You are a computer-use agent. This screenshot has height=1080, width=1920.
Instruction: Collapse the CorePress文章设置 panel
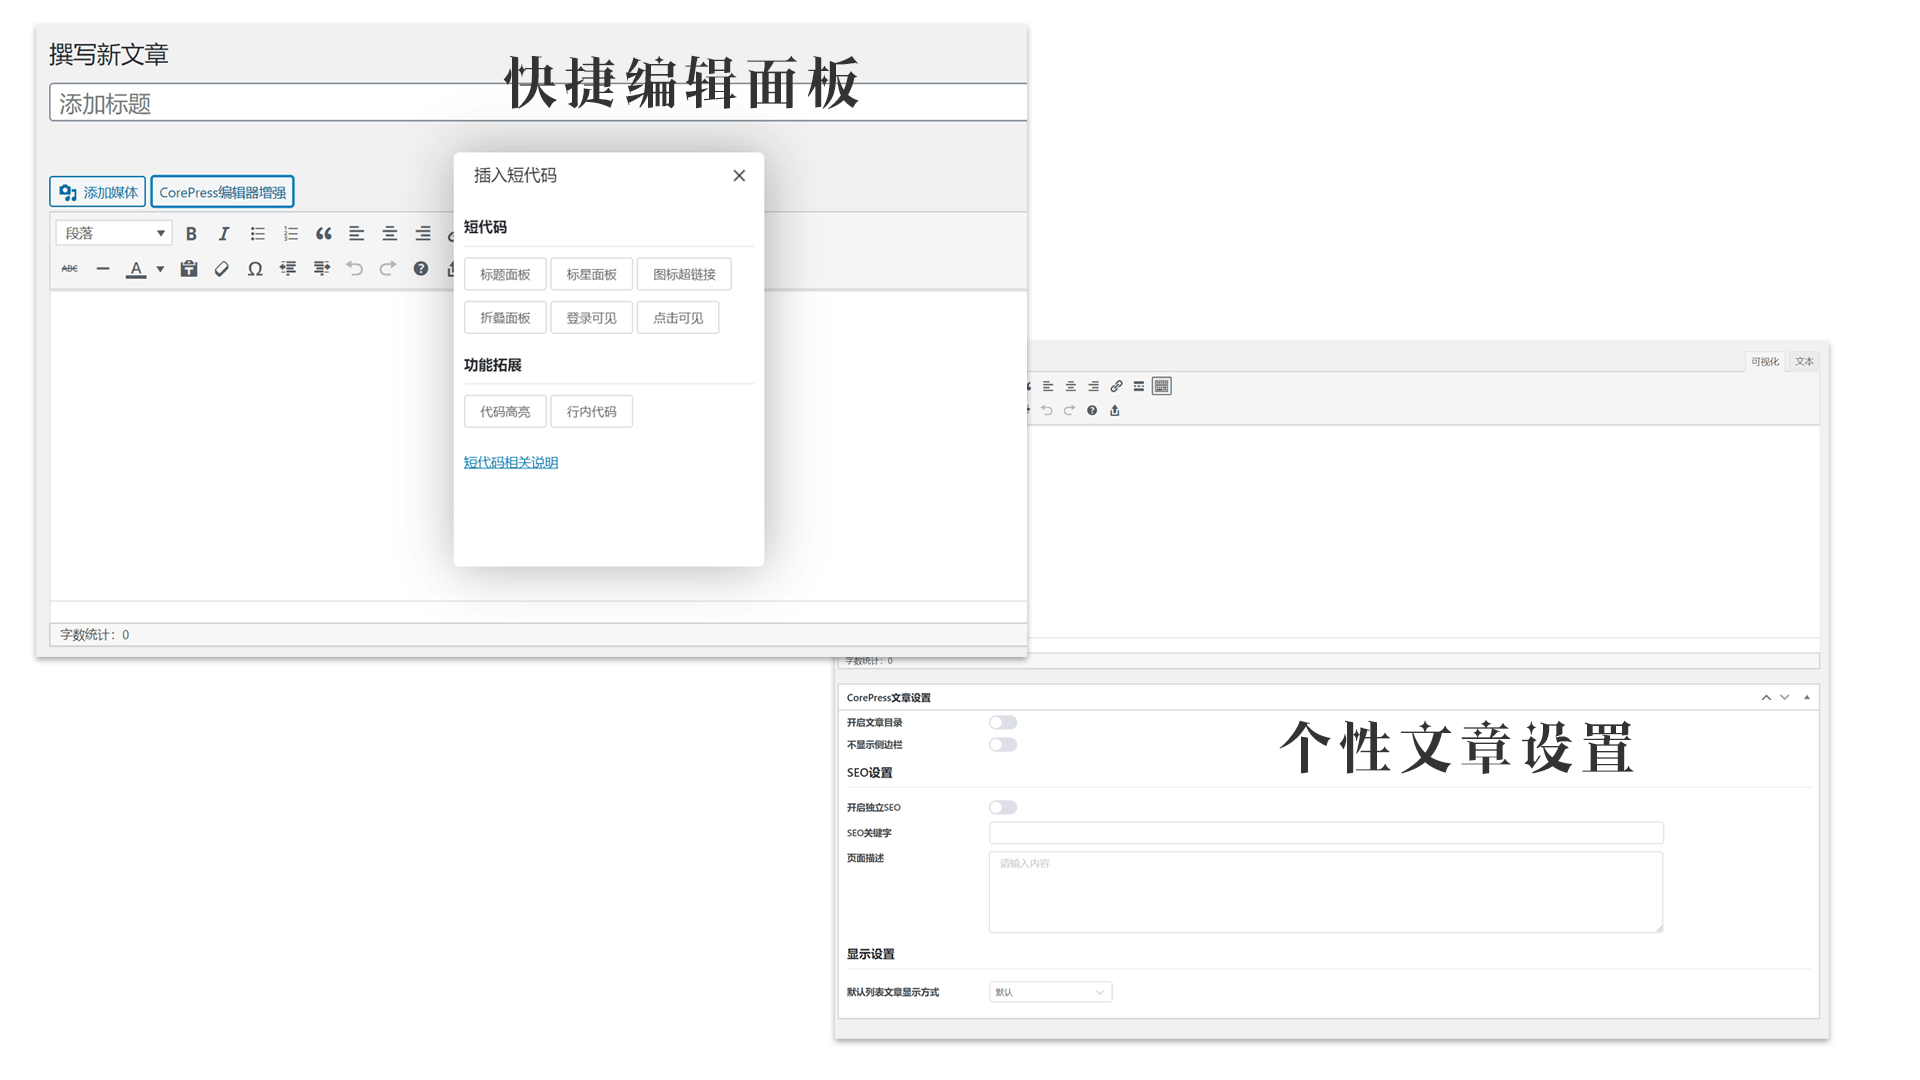1807,697
